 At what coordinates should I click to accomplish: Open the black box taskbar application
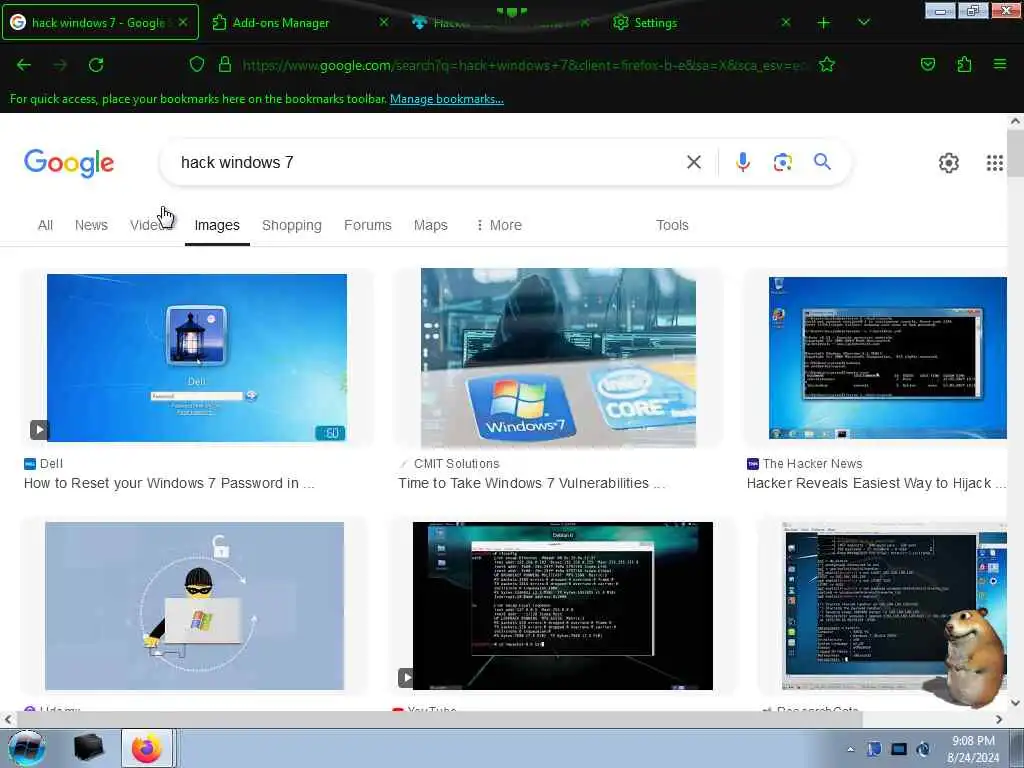[88, 748]
